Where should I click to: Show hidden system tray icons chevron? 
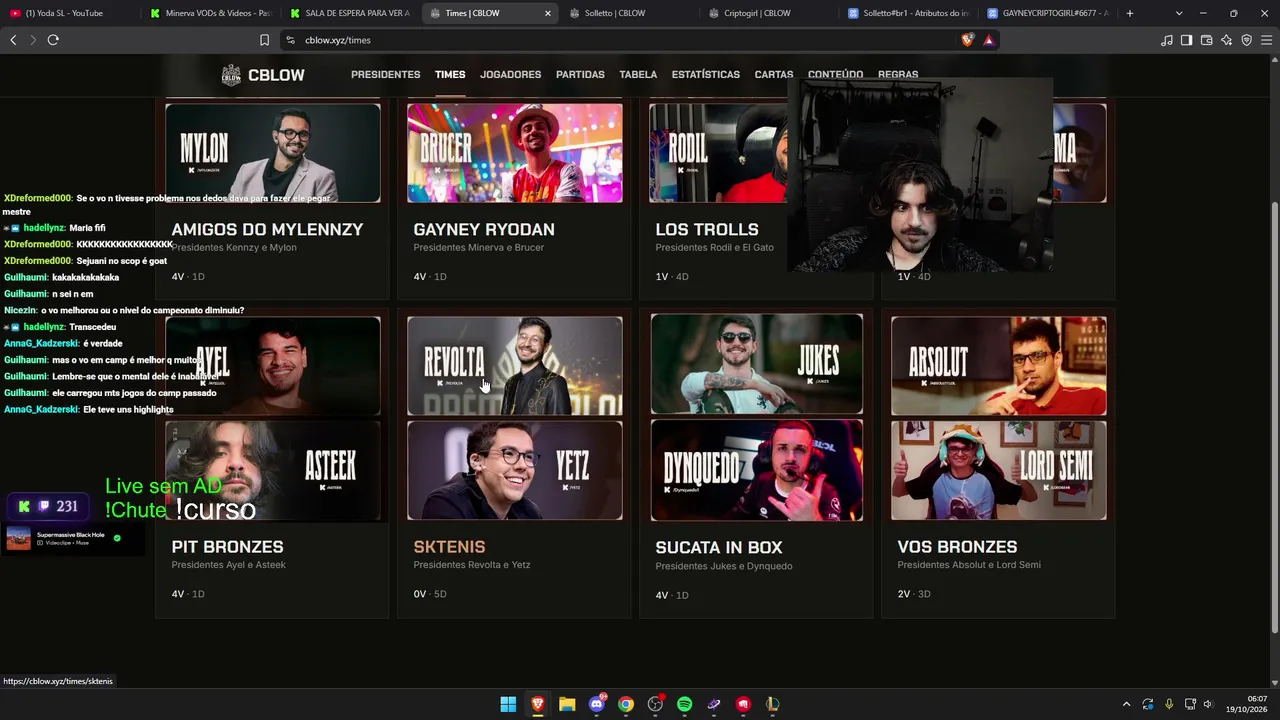pyautogui.click(x=1126, y=704)
